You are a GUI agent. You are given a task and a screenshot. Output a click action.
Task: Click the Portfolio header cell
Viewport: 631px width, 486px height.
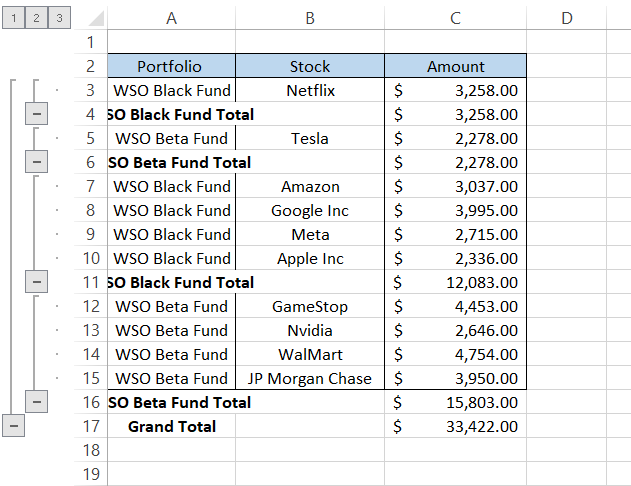tap(170, 66)
